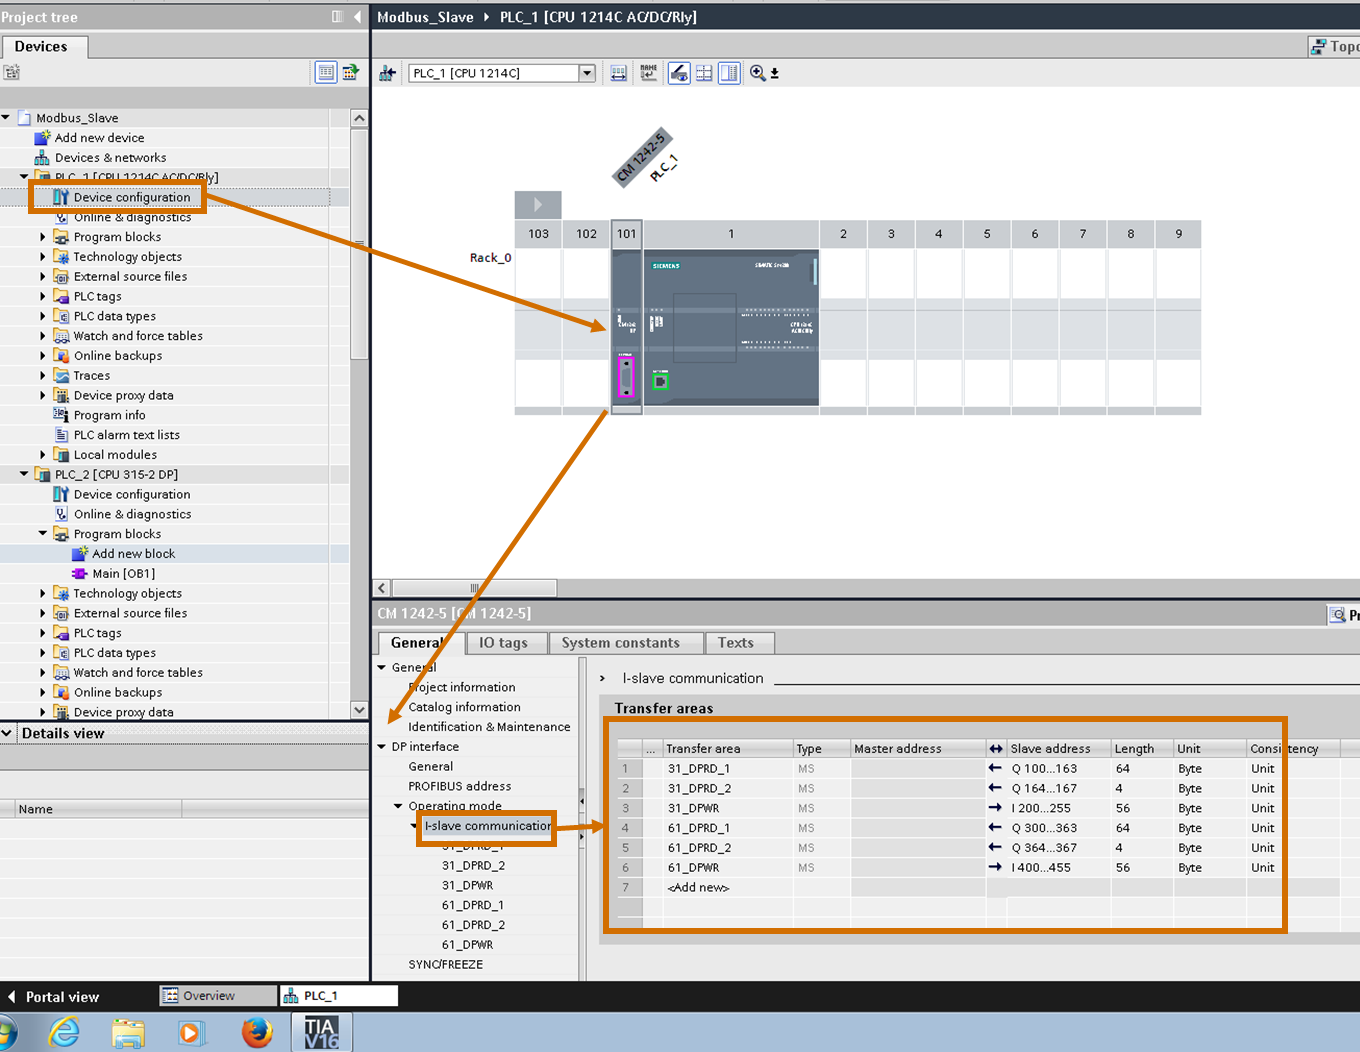Select 61_DPRD_2 in properties navigation tree
Screen dimensions: 1360x1052
[x=473, y=925]
